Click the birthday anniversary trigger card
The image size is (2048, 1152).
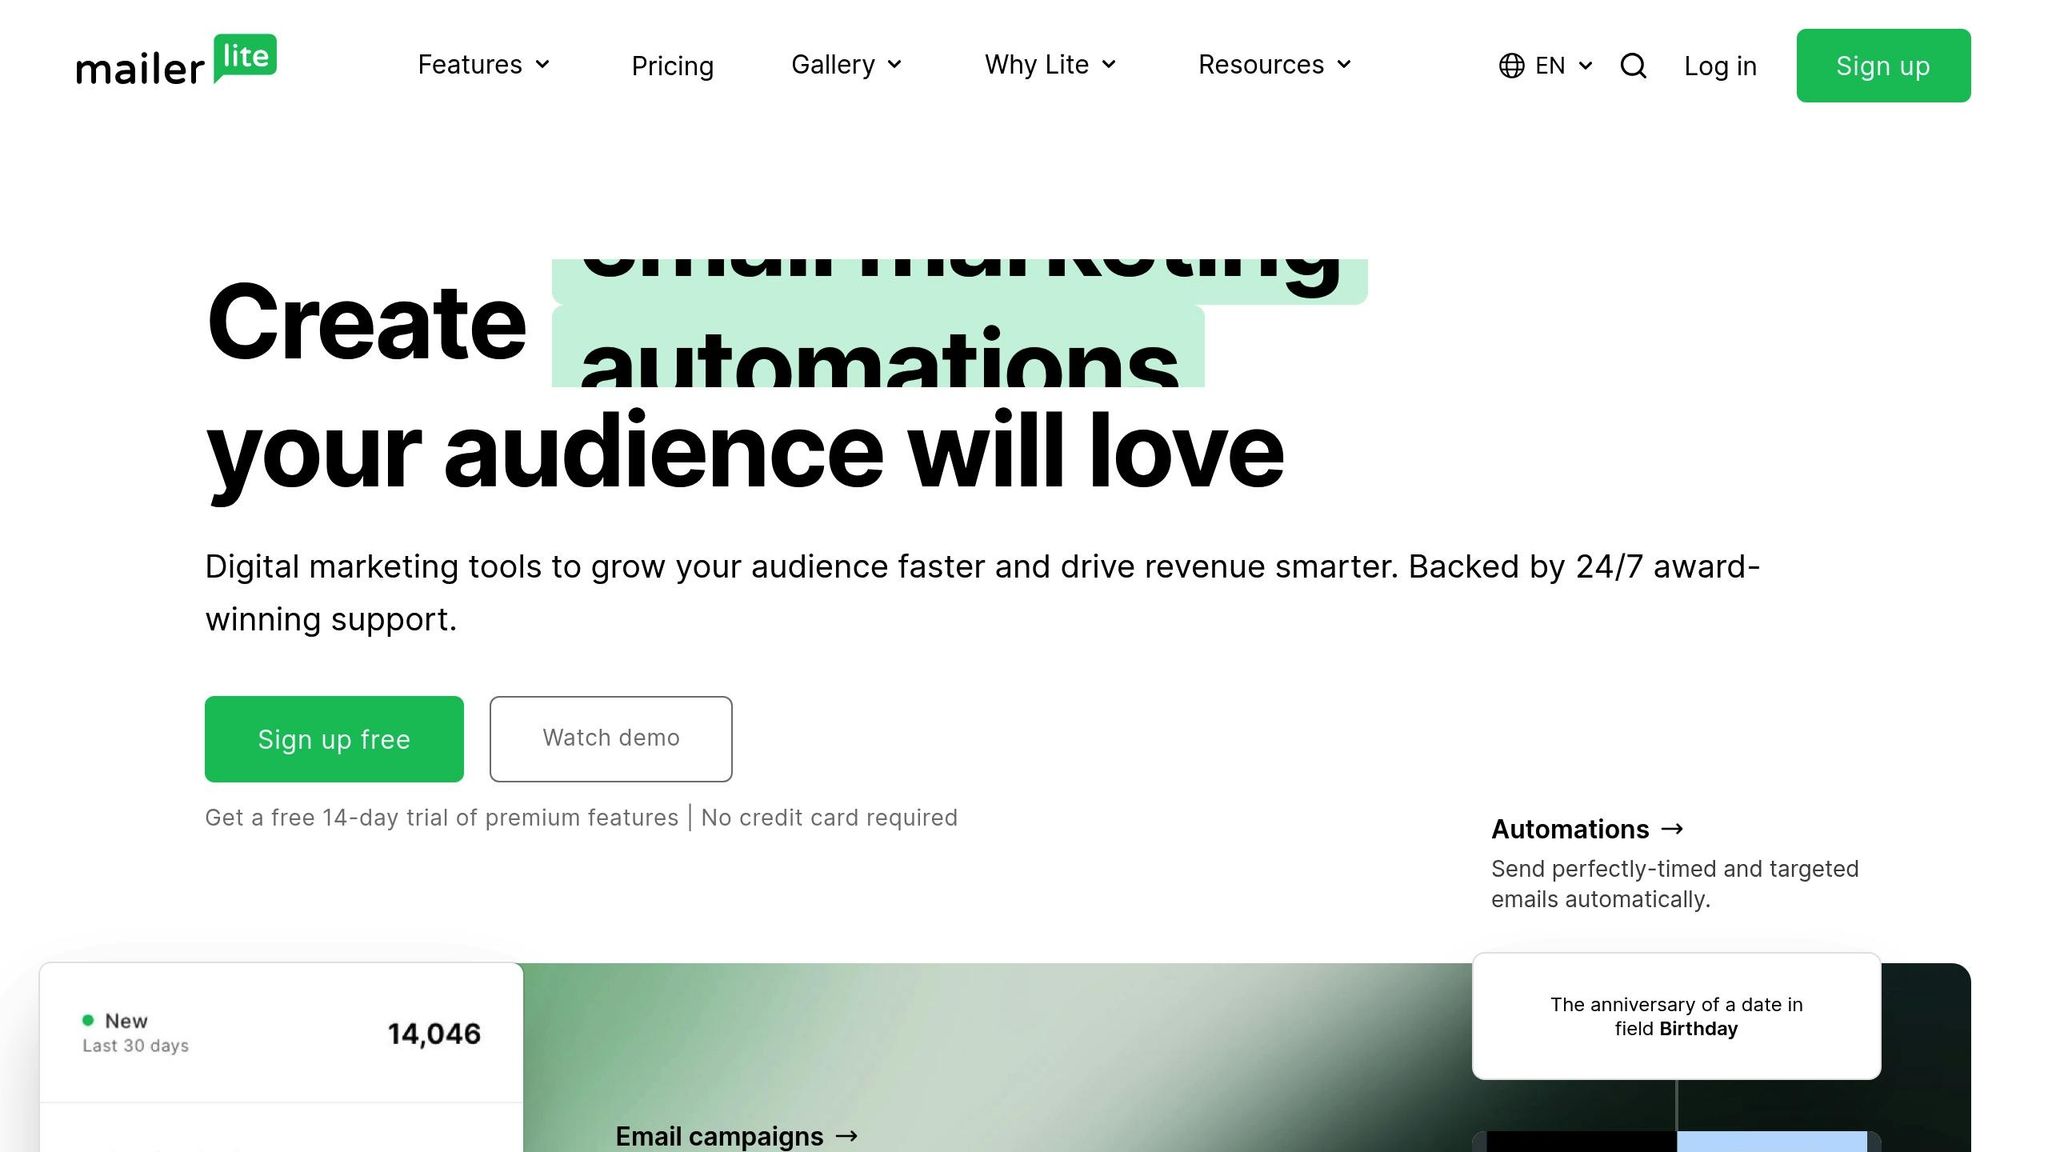click(x=1676, y=1016)
